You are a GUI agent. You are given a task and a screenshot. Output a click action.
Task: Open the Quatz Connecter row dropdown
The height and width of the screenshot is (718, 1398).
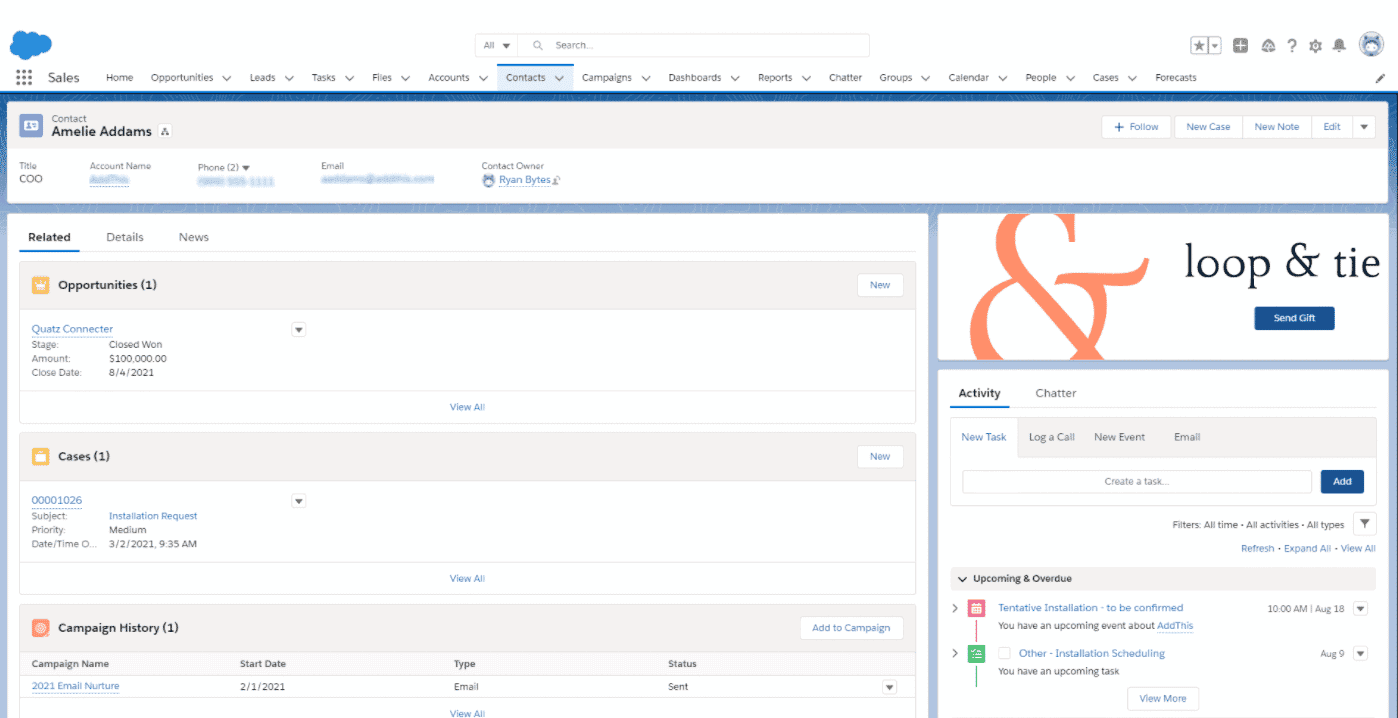pyautogui.click(x=298, y=329)
